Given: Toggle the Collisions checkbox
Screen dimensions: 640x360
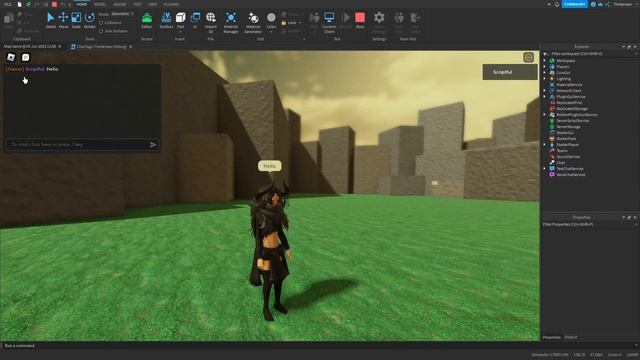Looking at the screenshot, I should pyautogui.click(x=101, y=23).
